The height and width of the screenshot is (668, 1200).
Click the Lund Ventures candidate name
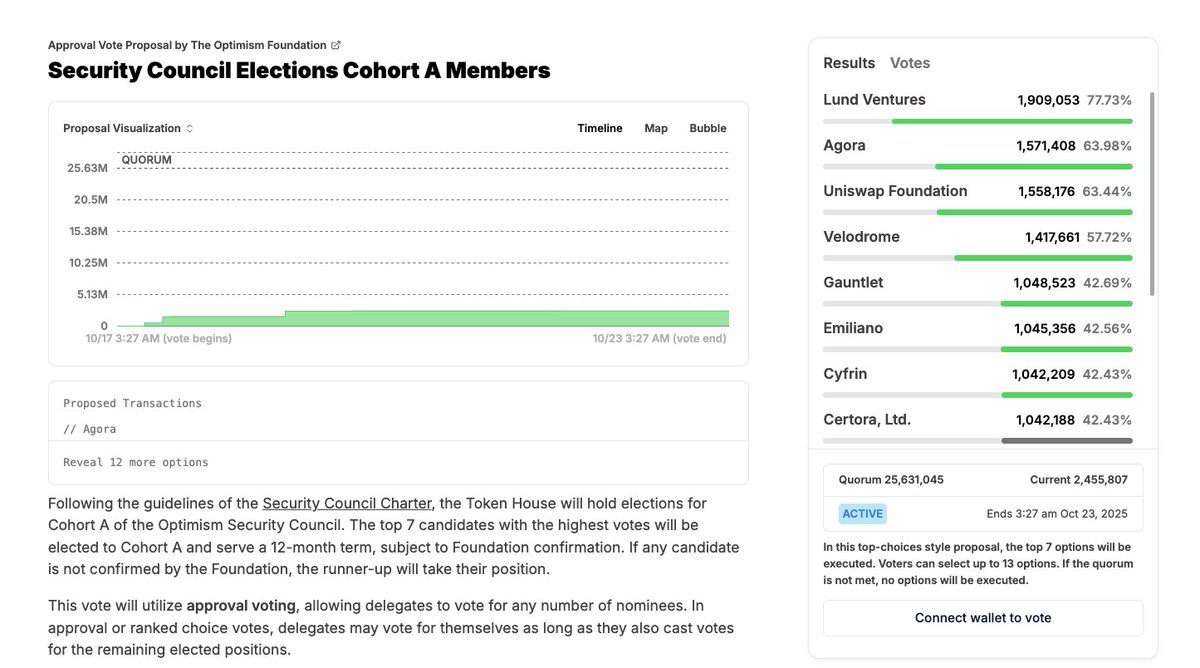pos(874,100)
